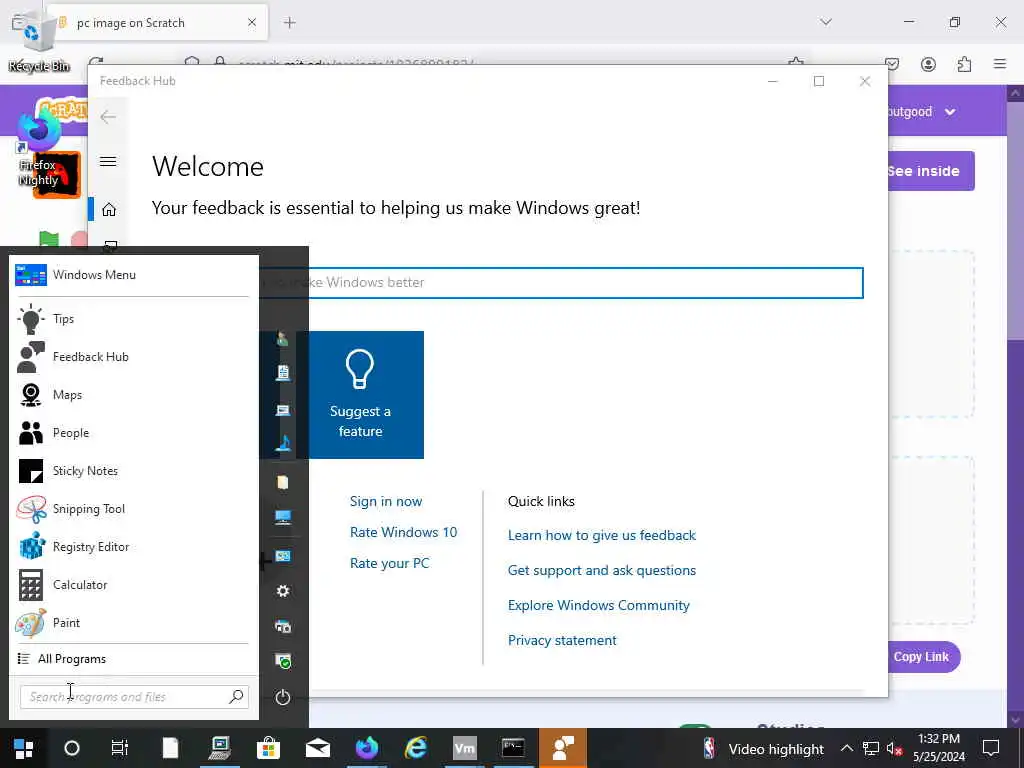
Task: Click the Video highlight news widget
Action: [763, 749]
